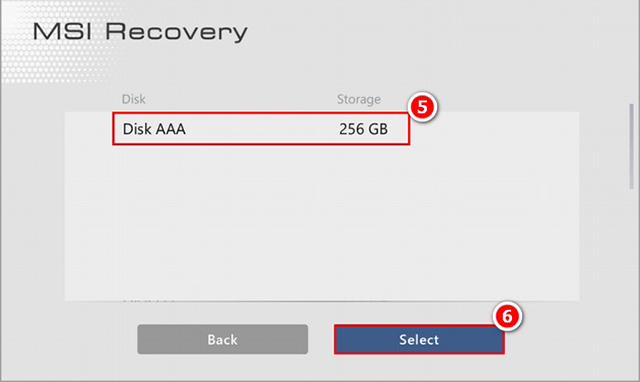The height and width of the screenshot is (382, 640).
Task: Click the 256 GB storage value
Action: pyautogui.click(x=363, y=129)
